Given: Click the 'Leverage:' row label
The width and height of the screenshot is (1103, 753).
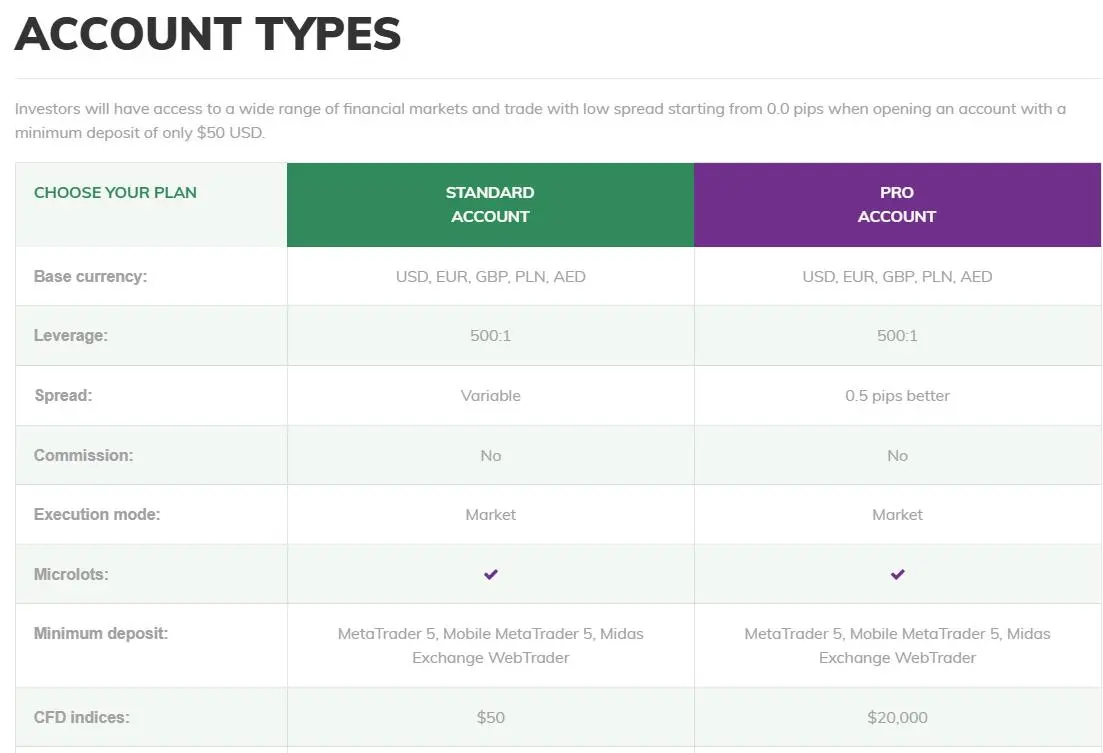Looking at the screenshot, I should click(x=71, y=336).
